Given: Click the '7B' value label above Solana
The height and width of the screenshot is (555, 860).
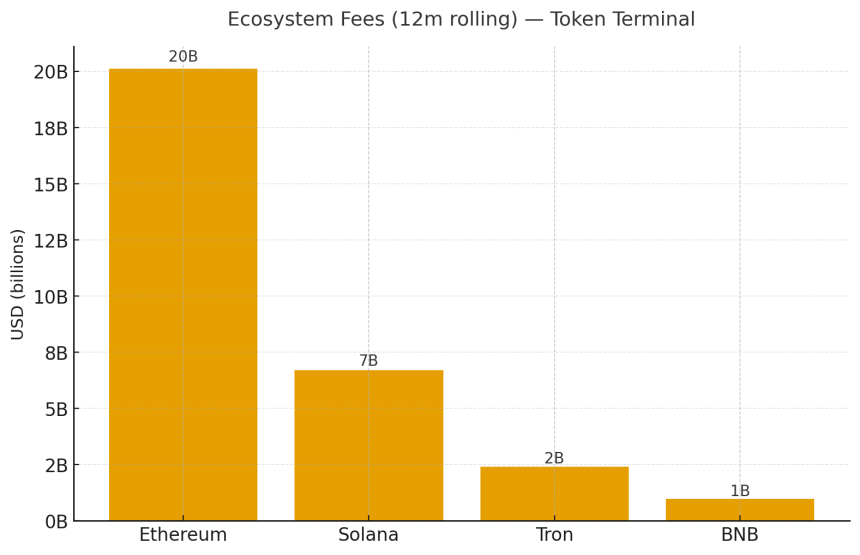Looking at the screenshot, I should coord(368,361).
